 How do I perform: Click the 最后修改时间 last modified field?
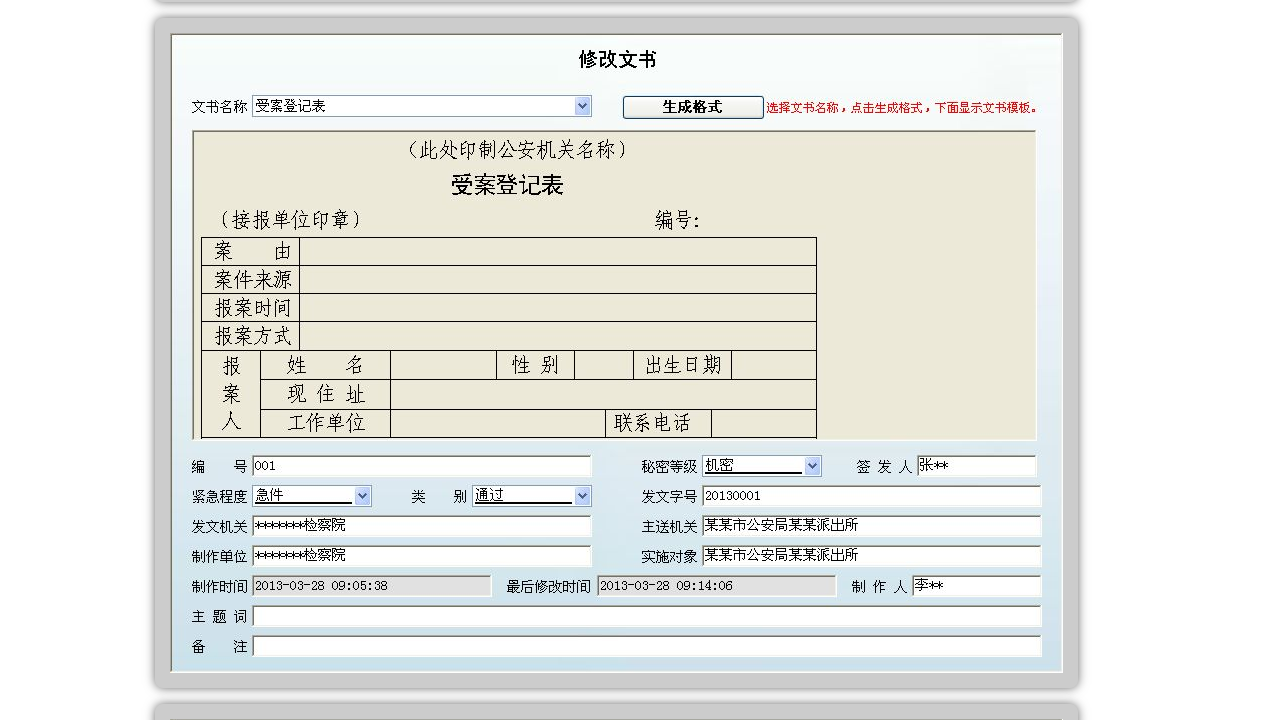click(715, 587)
